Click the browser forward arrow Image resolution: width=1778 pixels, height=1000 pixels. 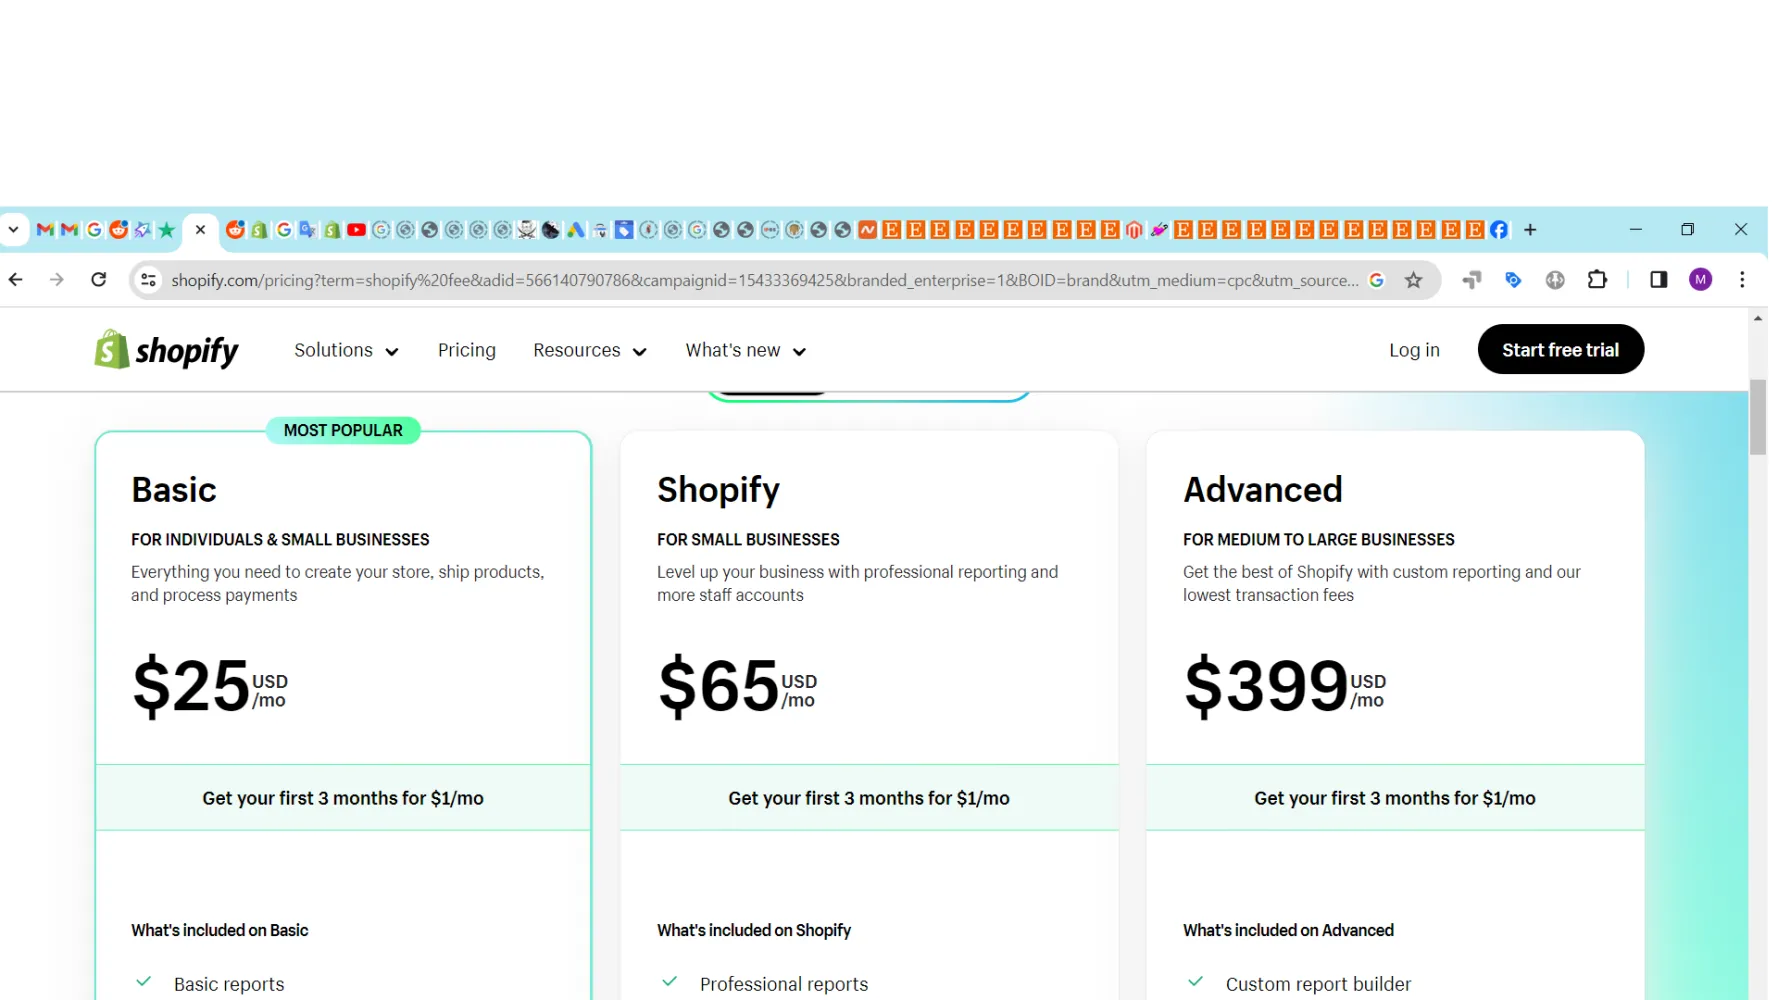(57, 280)
